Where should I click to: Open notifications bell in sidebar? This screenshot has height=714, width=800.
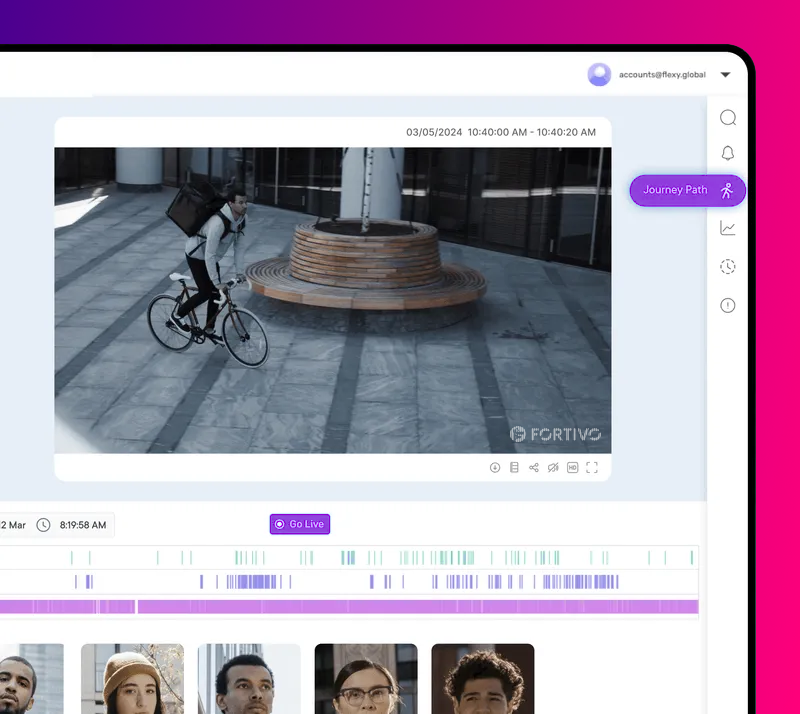click(728, 153)
